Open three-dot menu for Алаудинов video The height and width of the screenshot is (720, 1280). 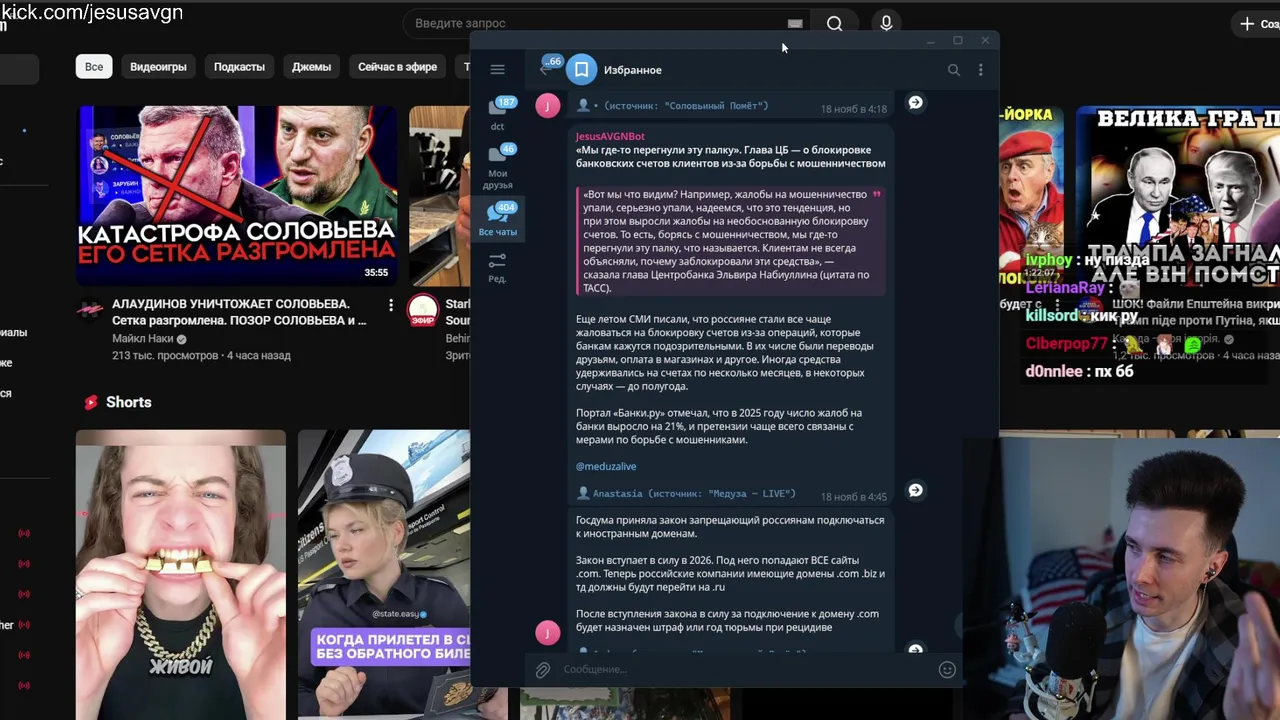[x=391, y=305]
